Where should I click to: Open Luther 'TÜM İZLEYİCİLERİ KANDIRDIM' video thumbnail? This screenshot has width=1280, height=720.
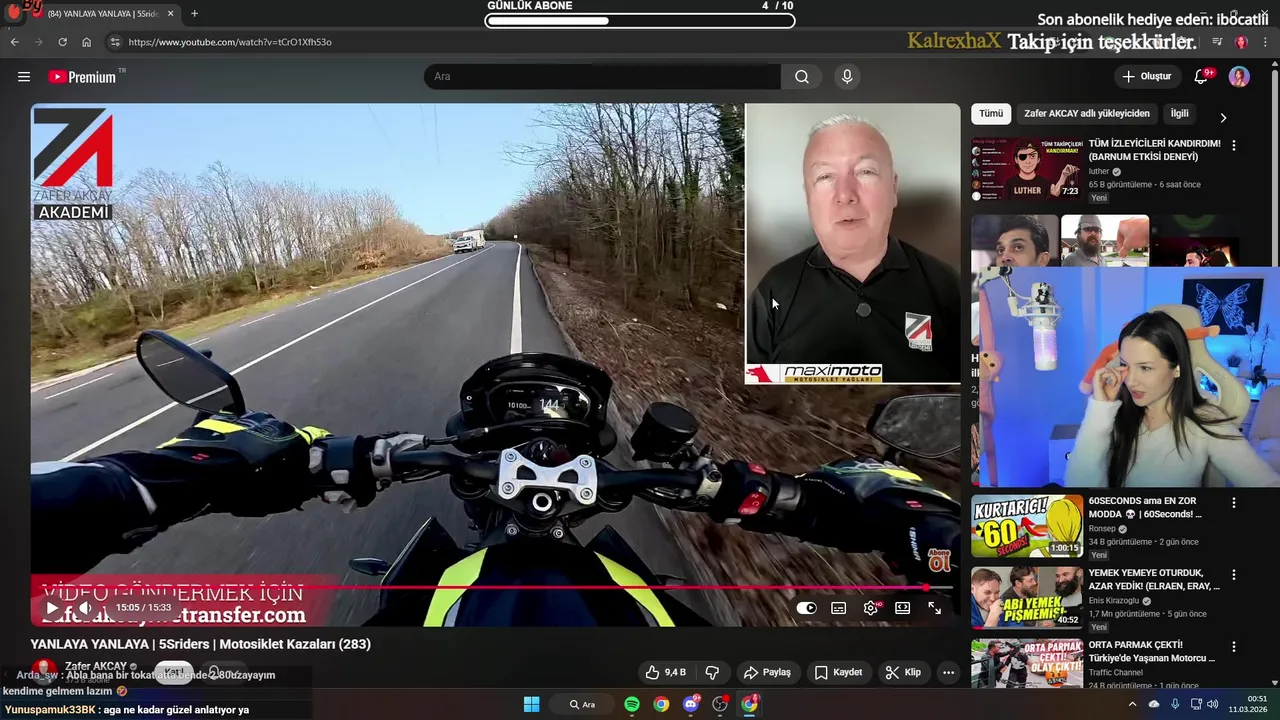[1027, 168]
